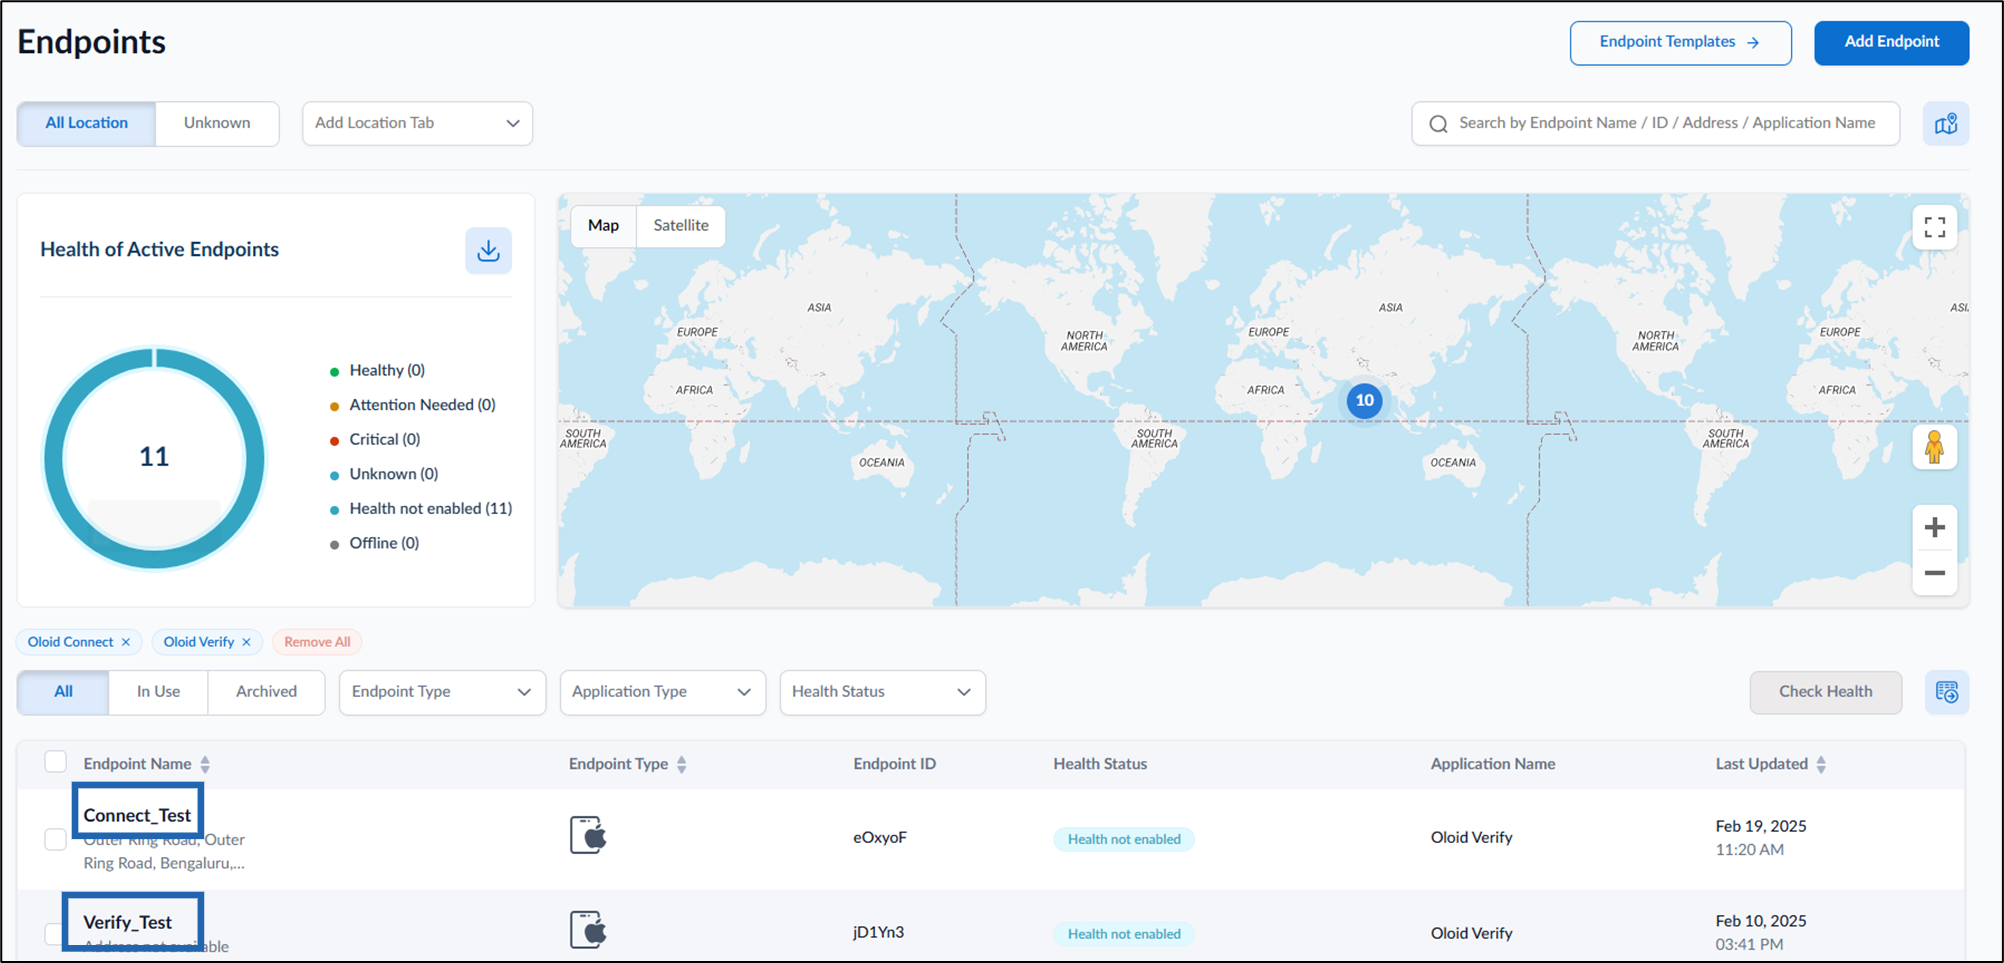The image size is (2004, 963).
Task: Click the health donut chart showing 11
Action: pyautogui.click(x=154, y=458)
